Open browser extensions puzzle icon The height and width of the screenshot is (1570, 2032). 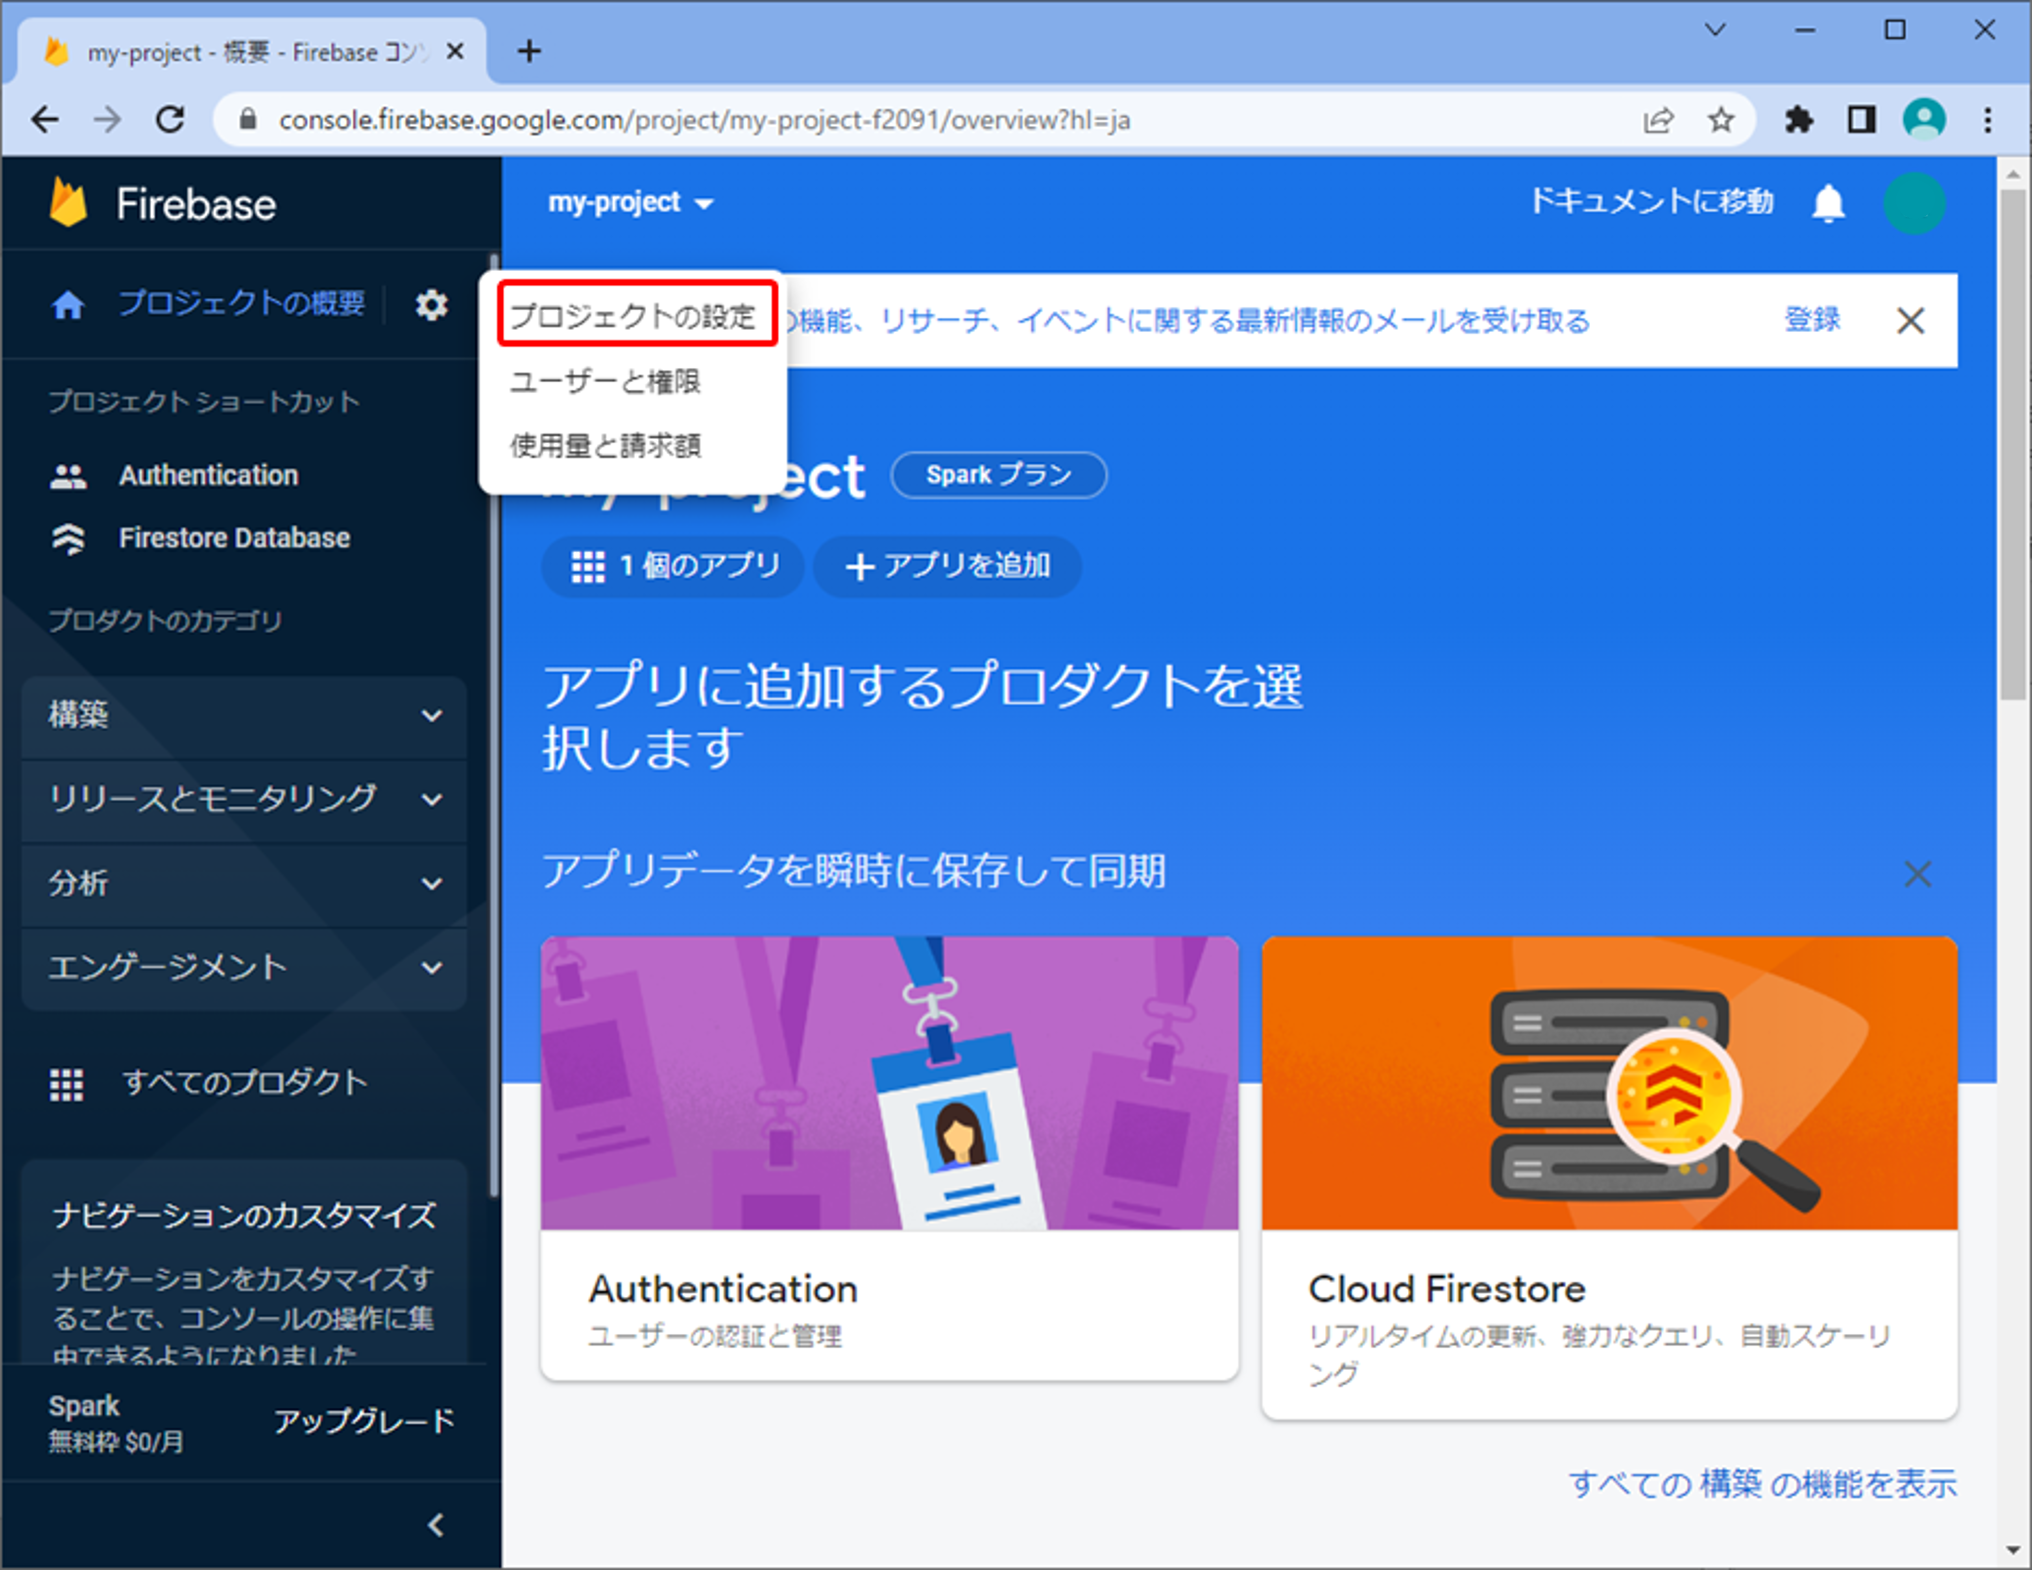click(1798, 120)
